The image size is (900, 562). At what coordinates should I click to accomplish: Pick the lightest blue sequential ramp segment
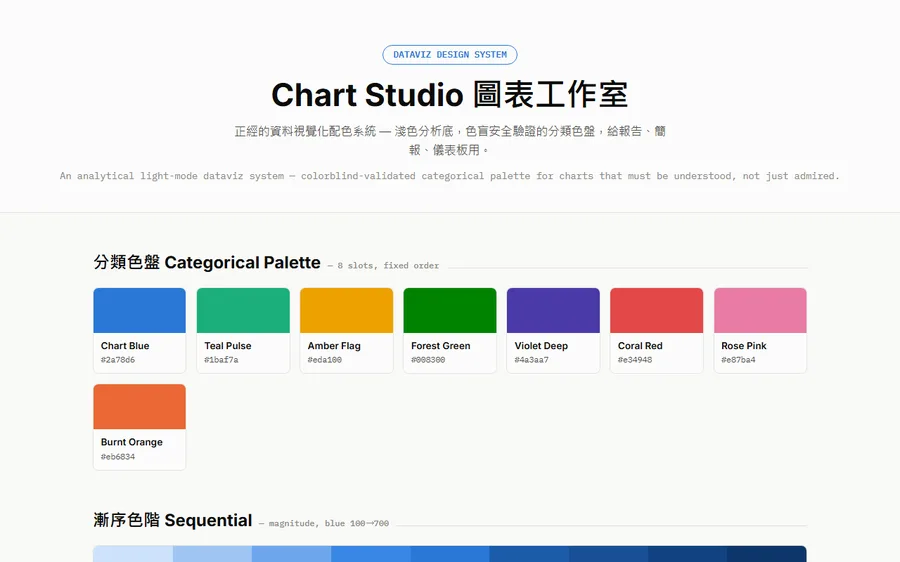pyautogui.click(x=133, y=554)
